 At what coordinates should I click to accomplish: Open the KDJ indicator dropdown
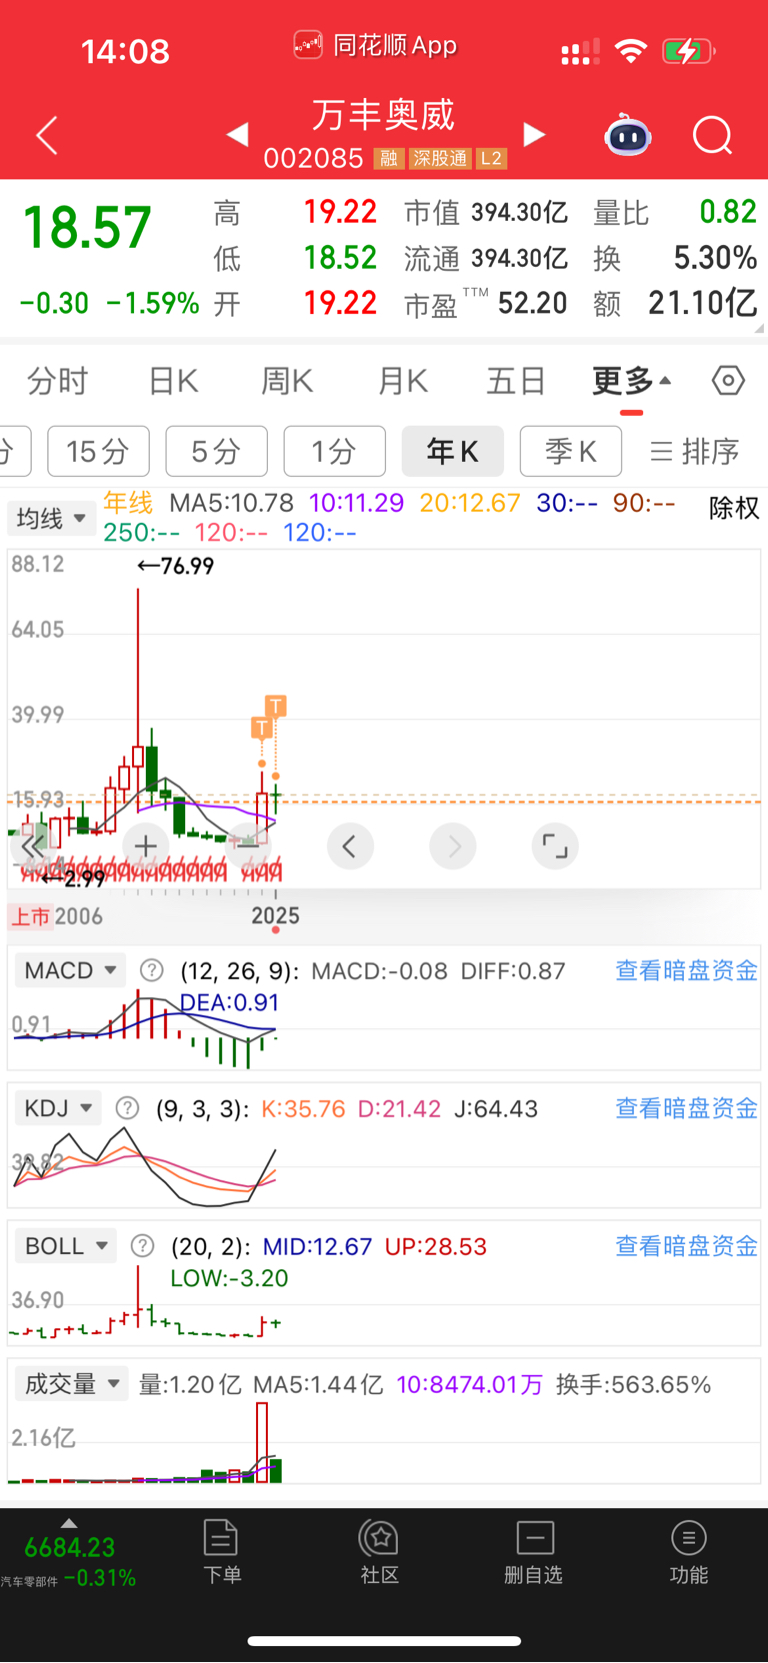pos(58,1108)
